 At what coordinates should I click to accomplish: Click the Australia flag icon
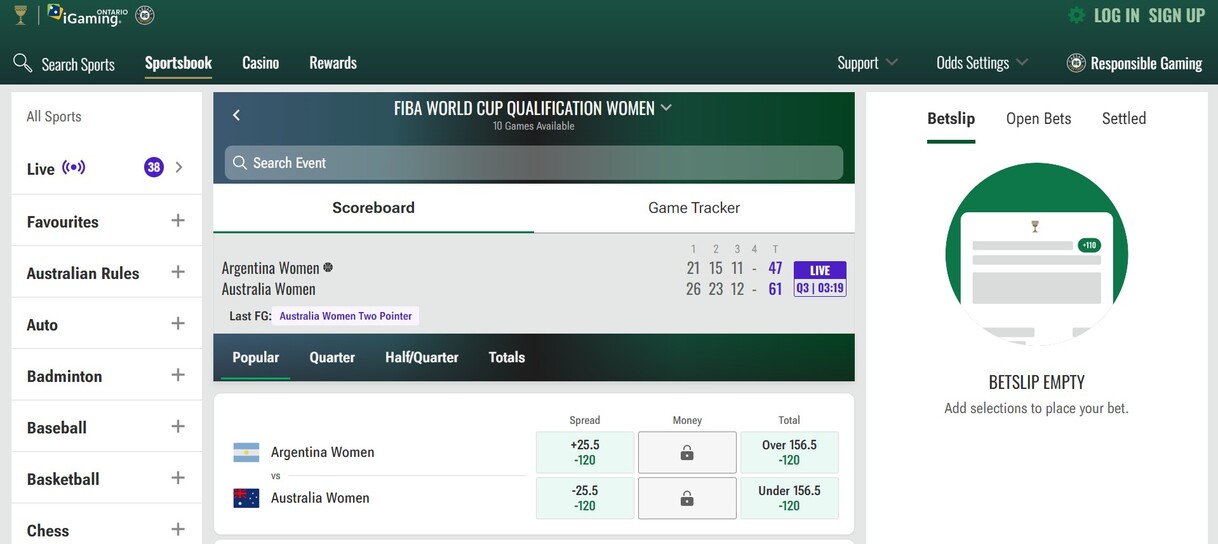(246, 498)
